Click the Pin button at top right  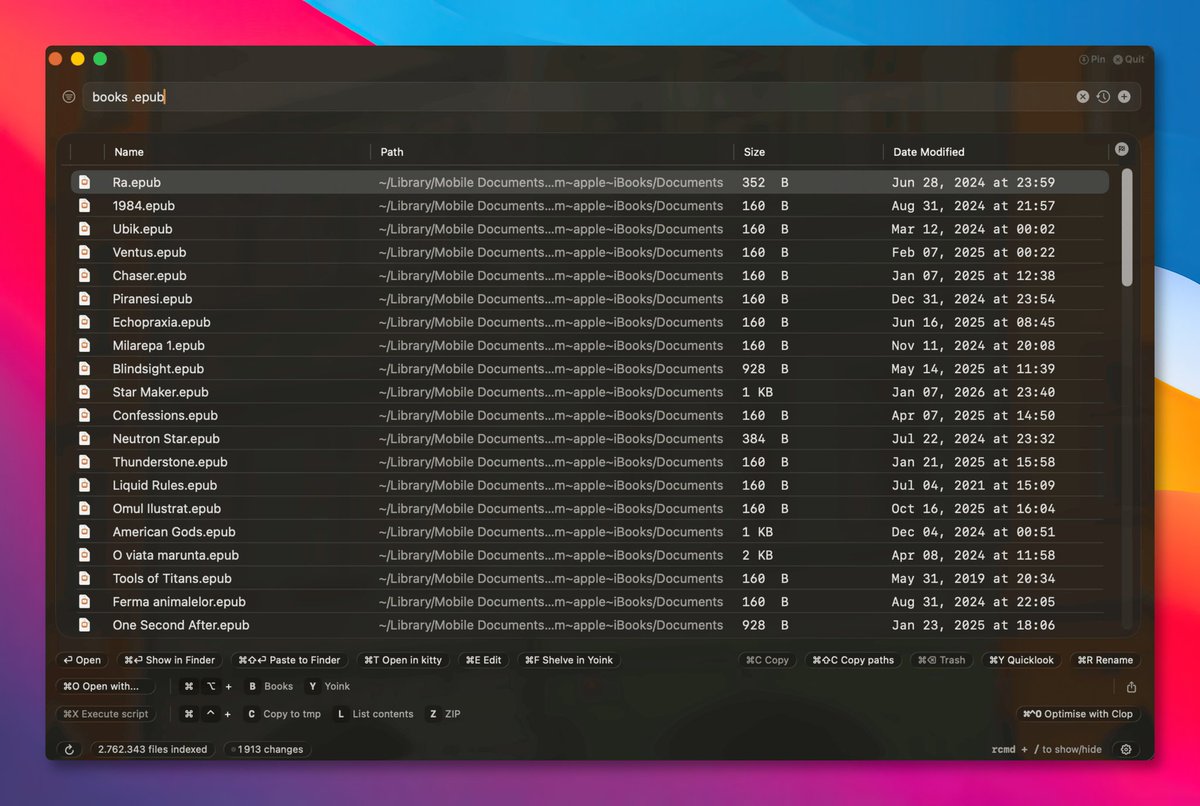click(1092, 59)
